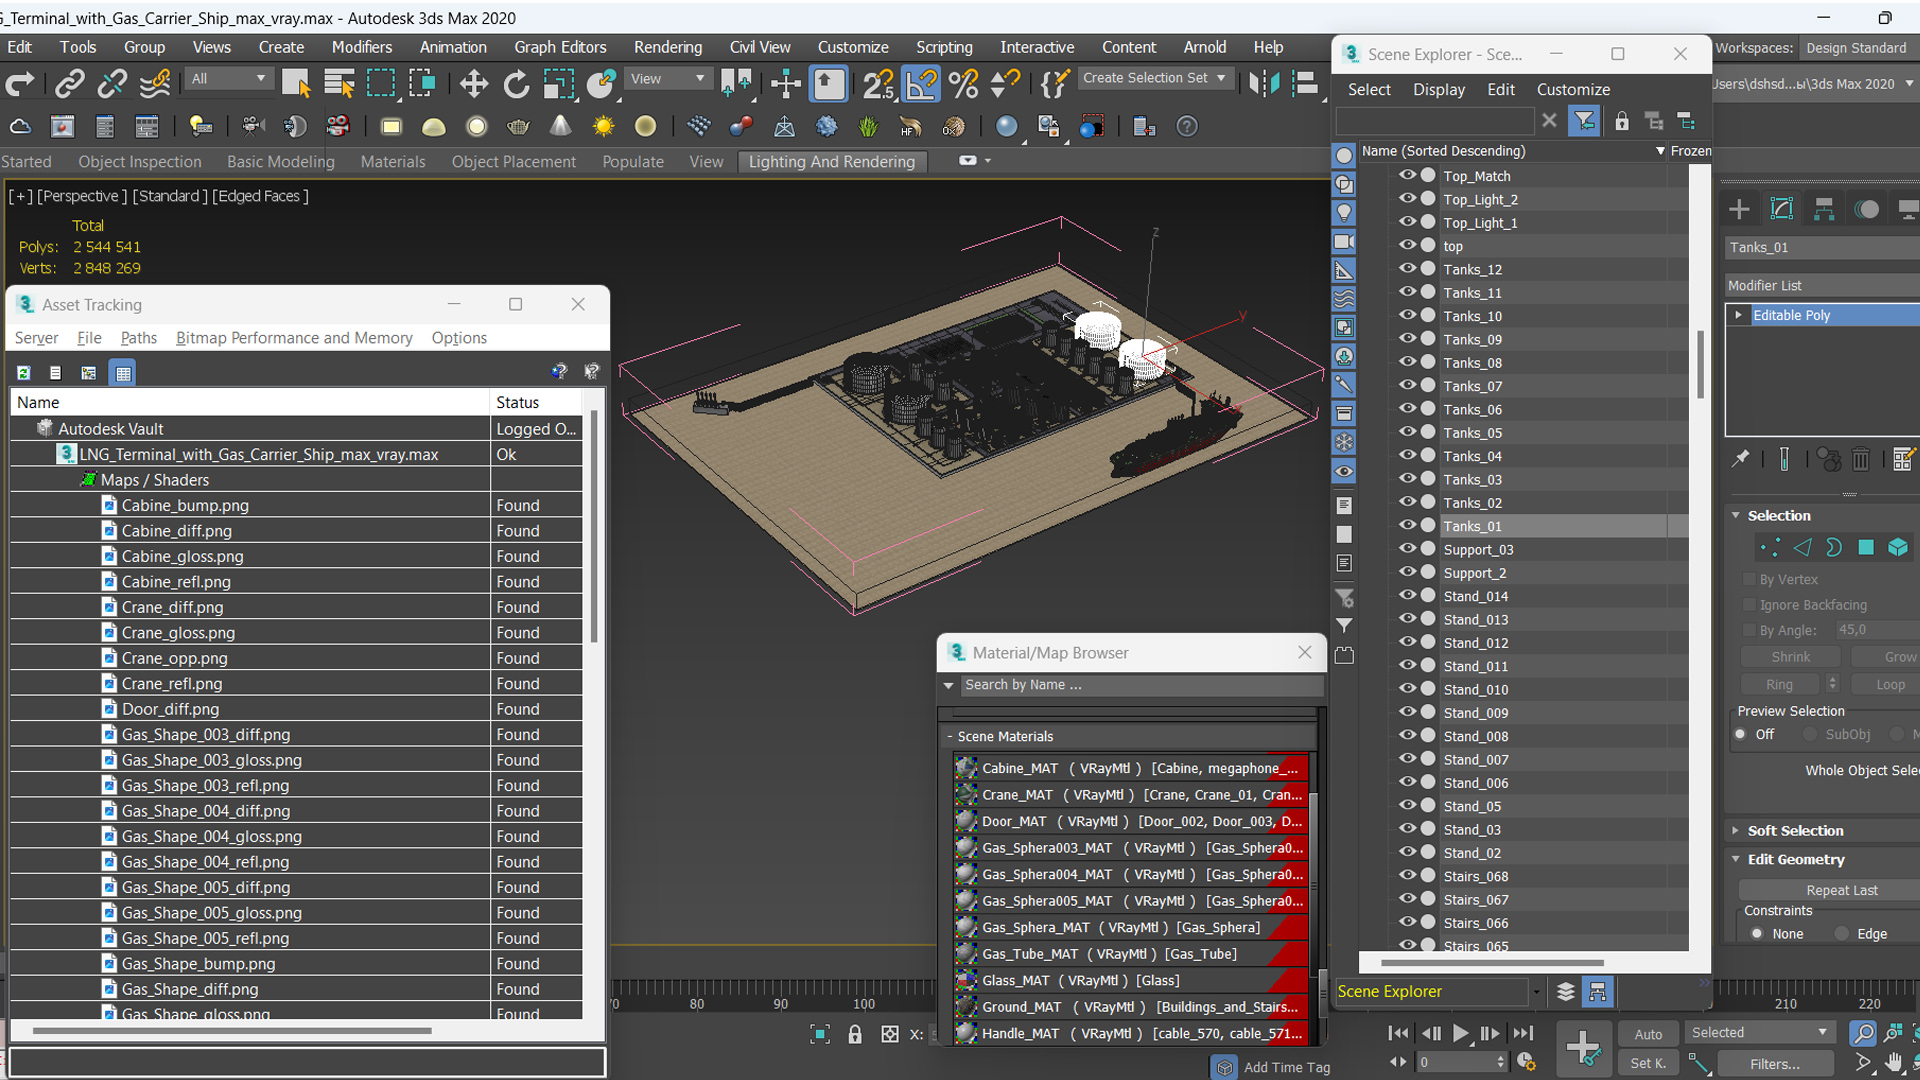Open the Scripting menu

[x=944, y=47]
